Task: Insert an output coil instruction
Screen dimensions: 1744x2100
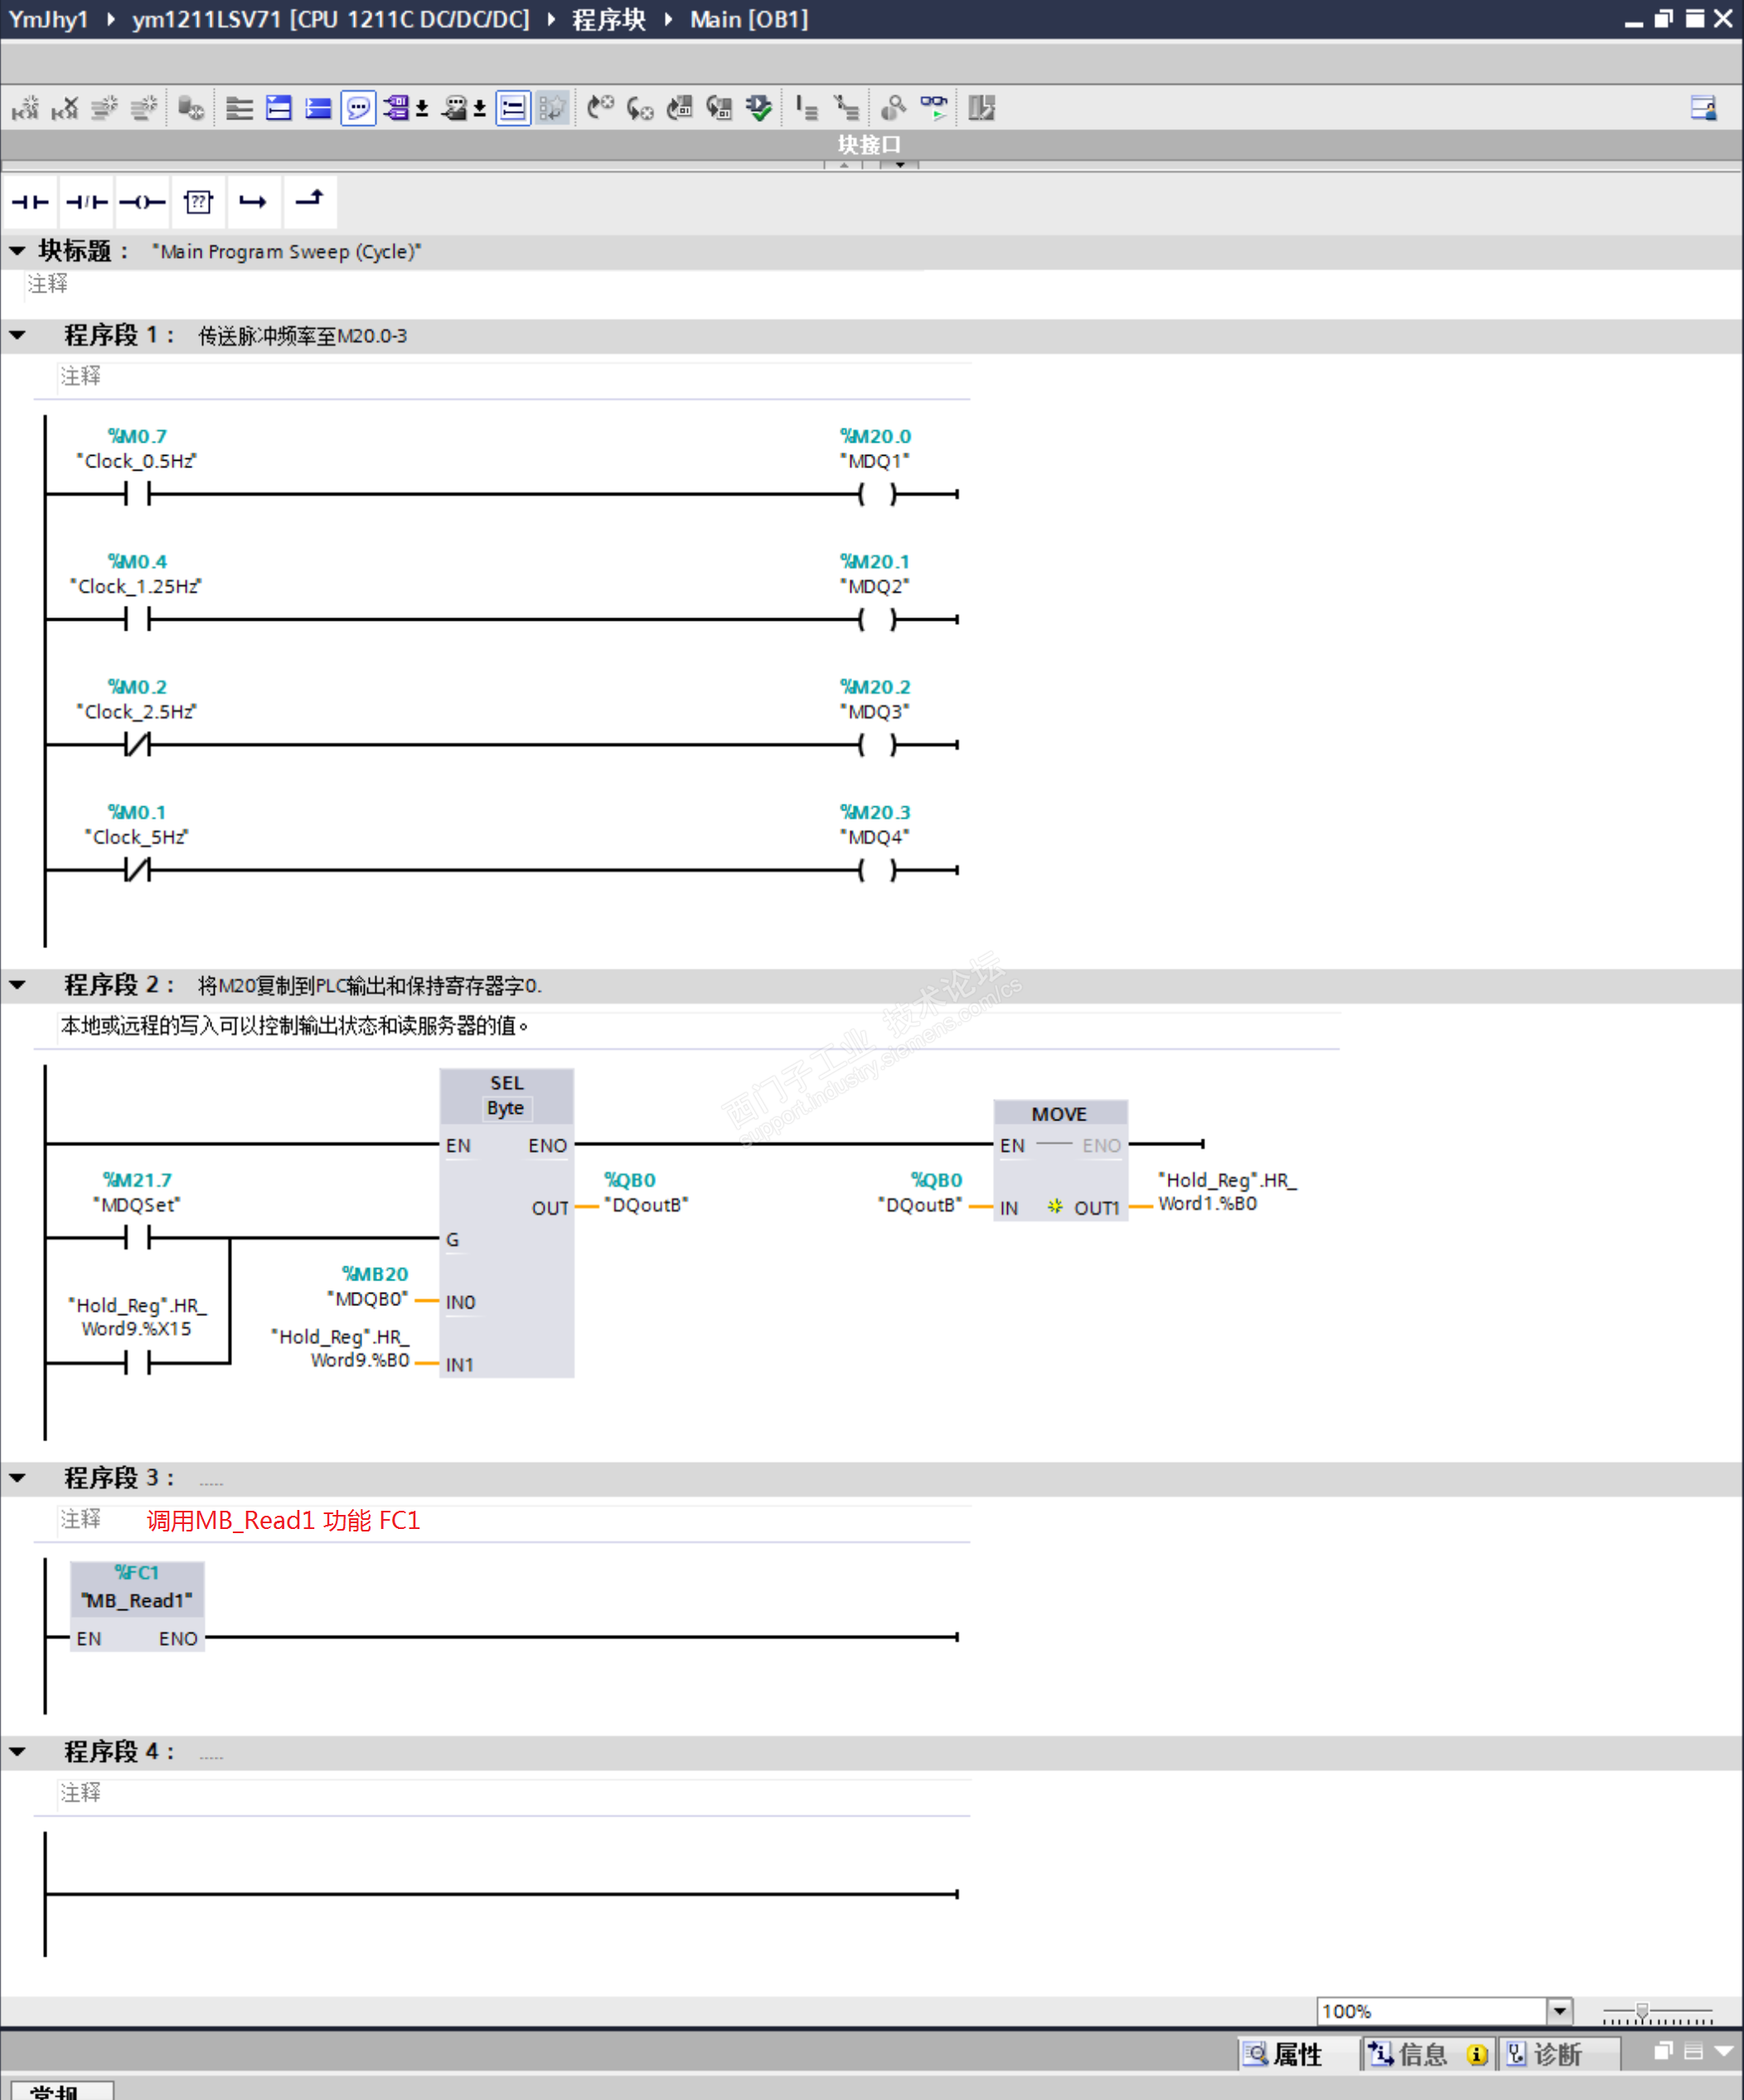Action: click(142, 202)
